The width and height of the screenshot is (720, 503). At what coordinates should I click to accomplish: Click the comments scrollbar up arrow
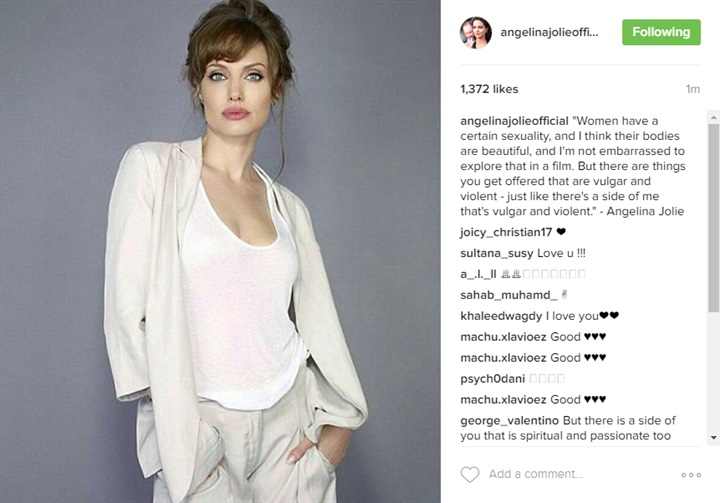[x=714, y=118]
